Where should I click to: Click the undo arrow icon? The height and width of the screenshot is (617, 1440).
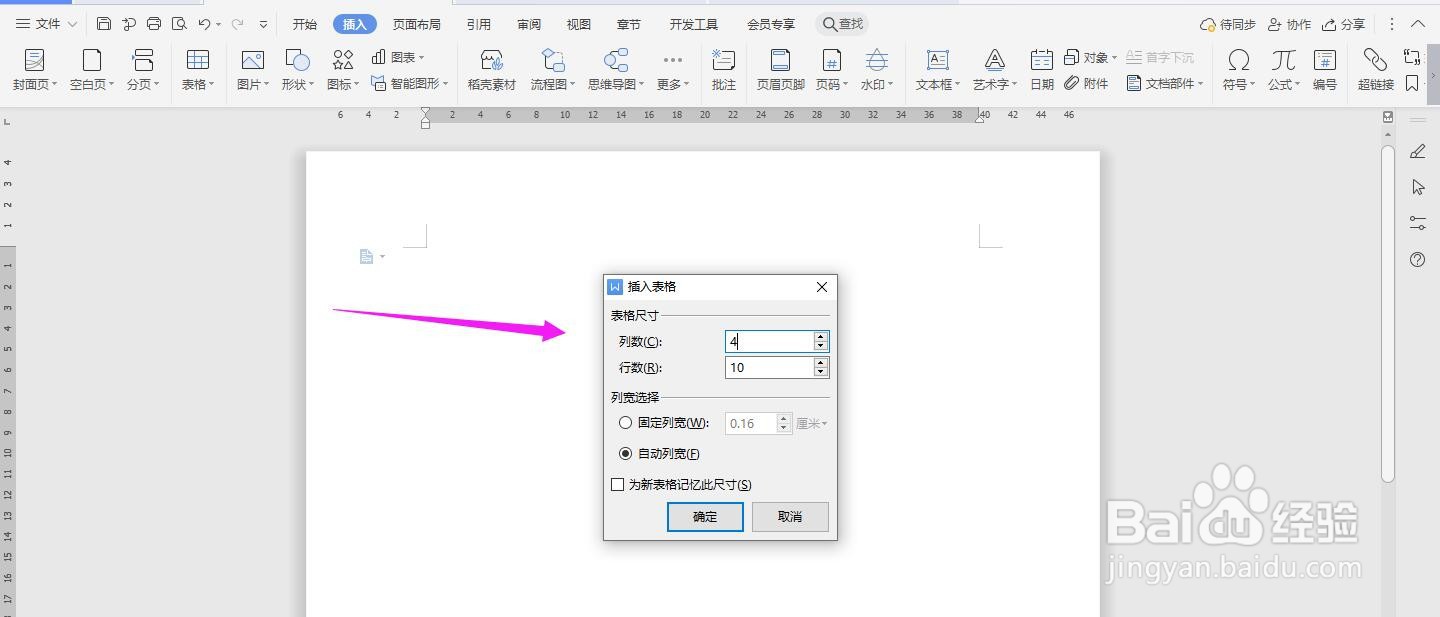204,24
